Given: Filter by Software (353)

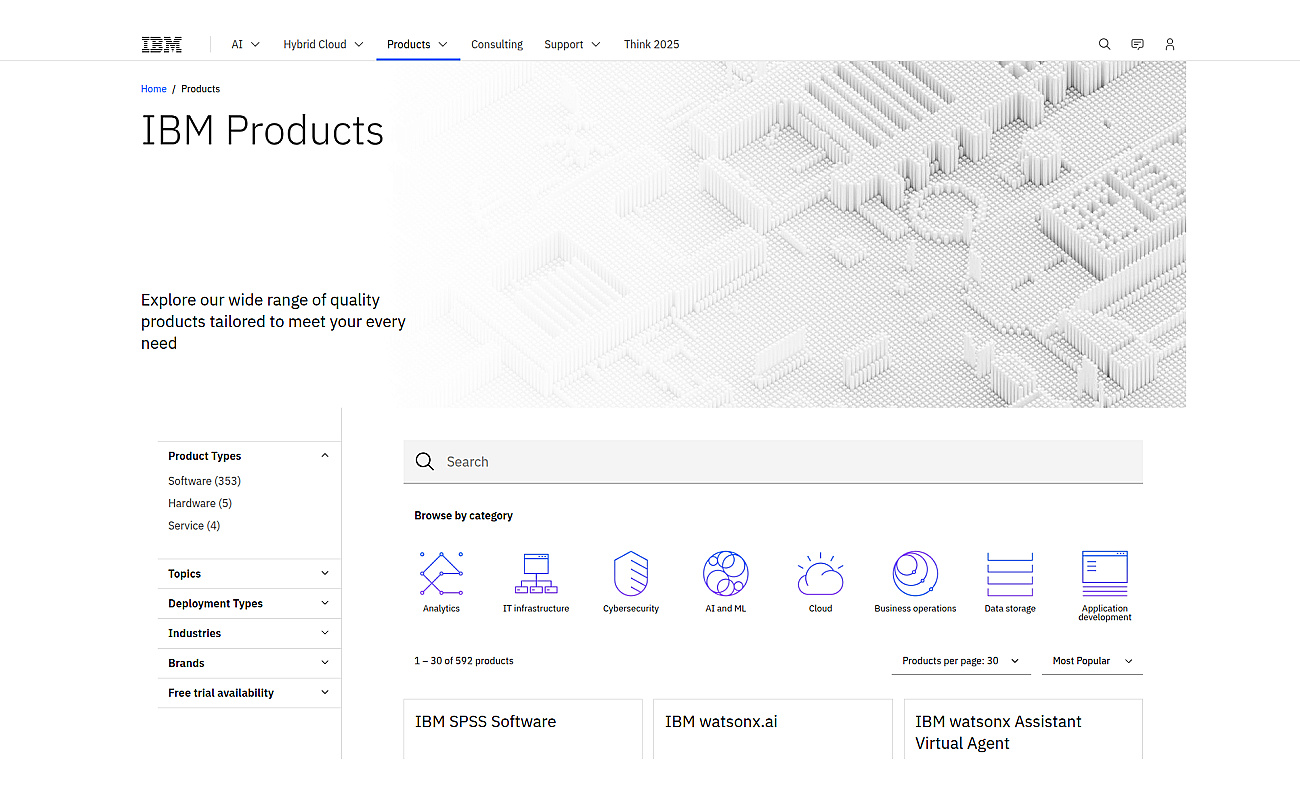Looking at the screenshot, I should pyautogui.click(x=204, y=481).
